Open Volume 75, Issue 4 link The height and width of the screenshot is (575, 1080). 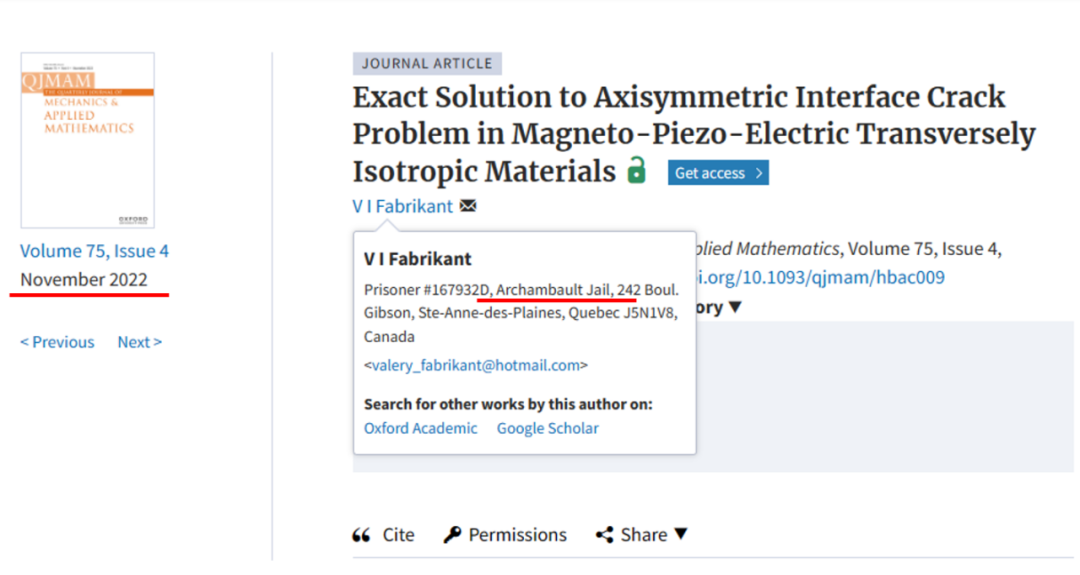point(94,251)
